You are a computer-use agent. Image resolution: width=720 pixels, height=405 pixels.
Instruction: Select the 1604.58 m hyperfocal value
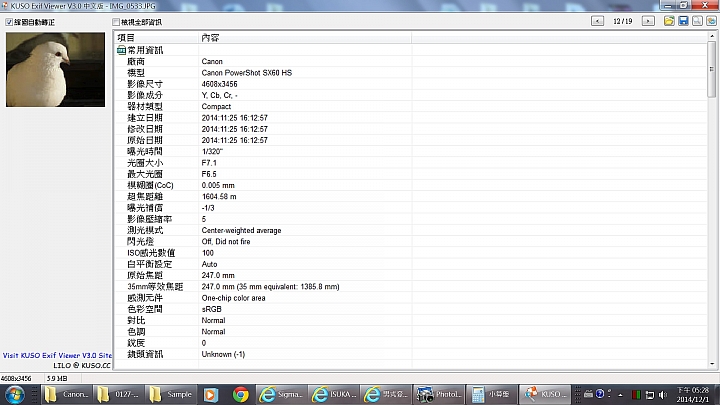pos(219,197)
